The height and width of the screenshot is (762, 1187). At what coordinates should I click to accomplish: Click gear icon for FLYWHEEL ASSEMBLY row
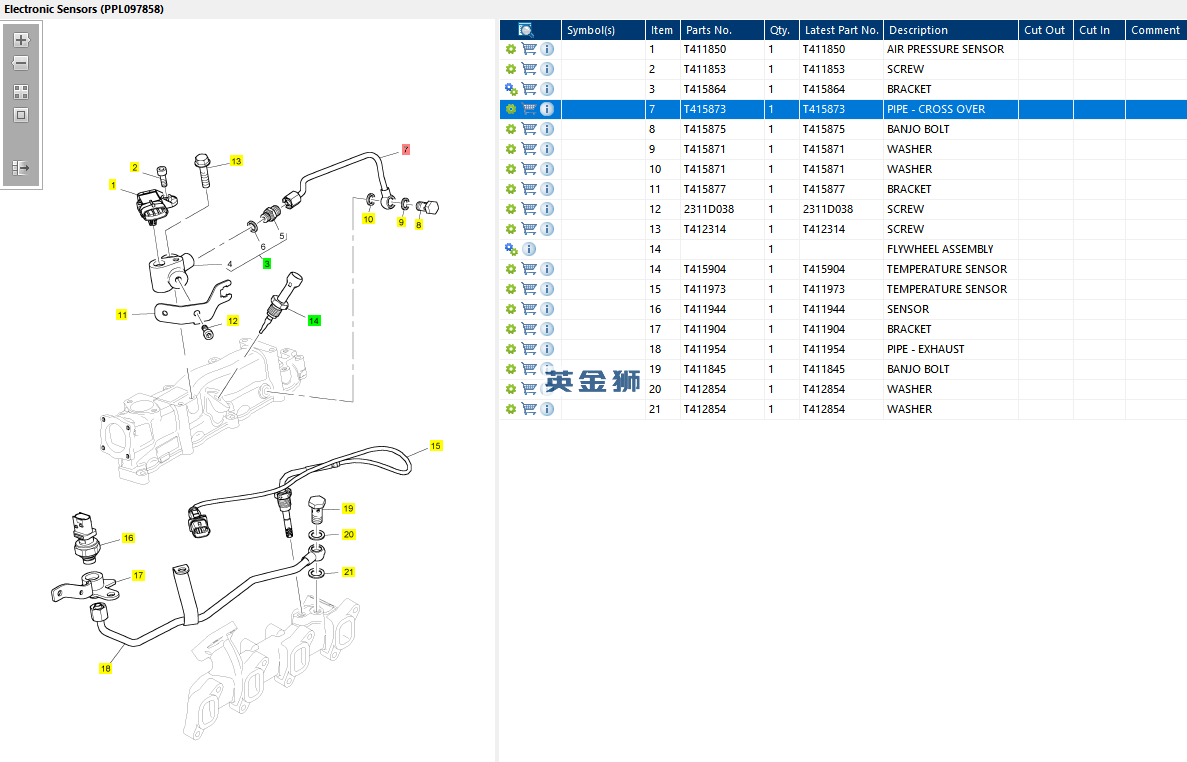pos(511,249)
